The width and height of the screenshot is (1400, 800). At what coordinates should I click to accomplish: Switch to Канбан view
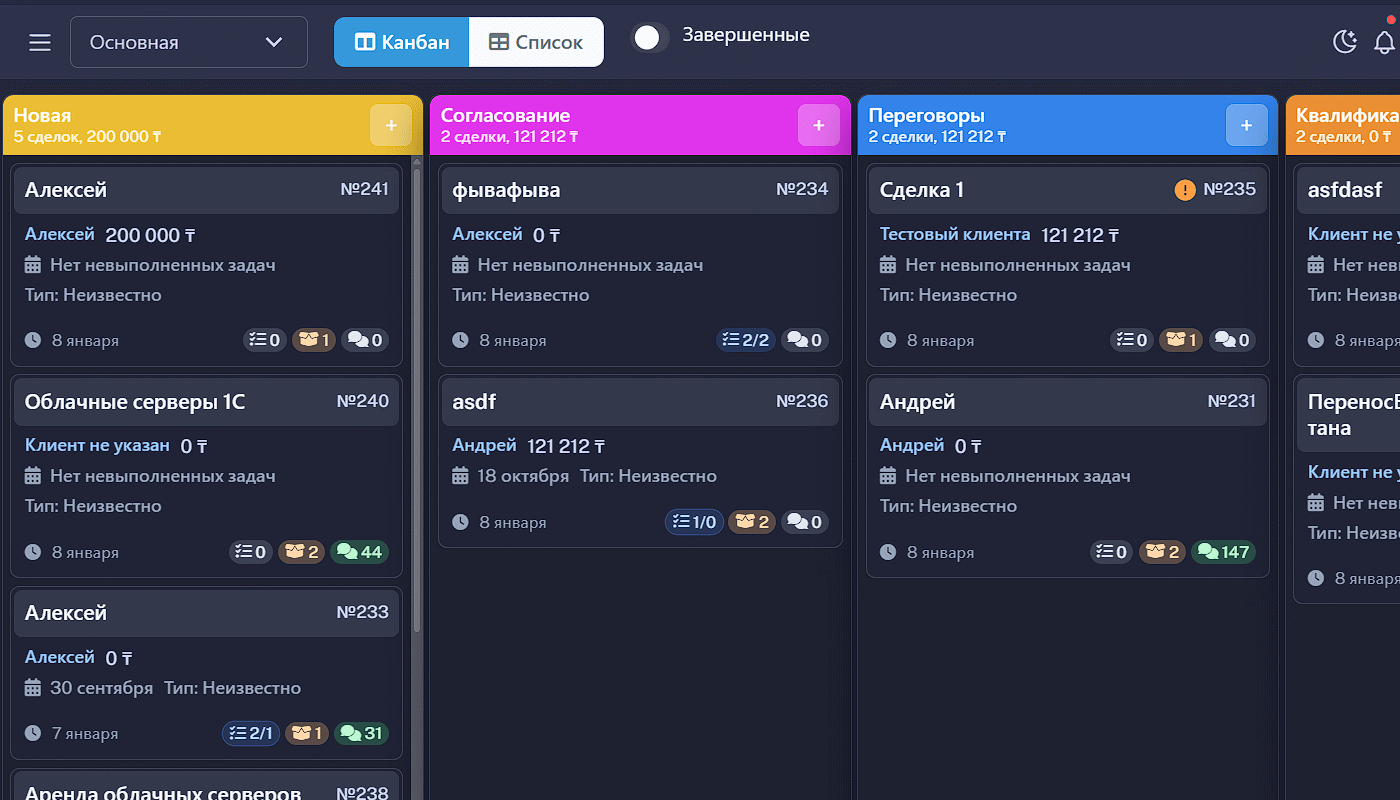[x=401, y=42]
